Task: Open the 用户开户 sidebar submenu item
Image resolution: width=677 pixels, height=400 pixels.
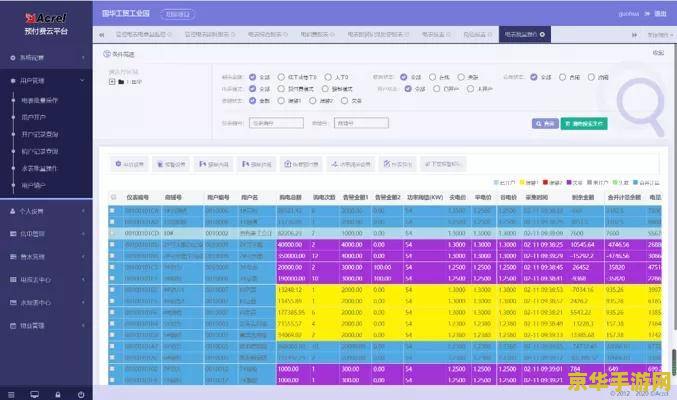Action: (x=34, y=117)
